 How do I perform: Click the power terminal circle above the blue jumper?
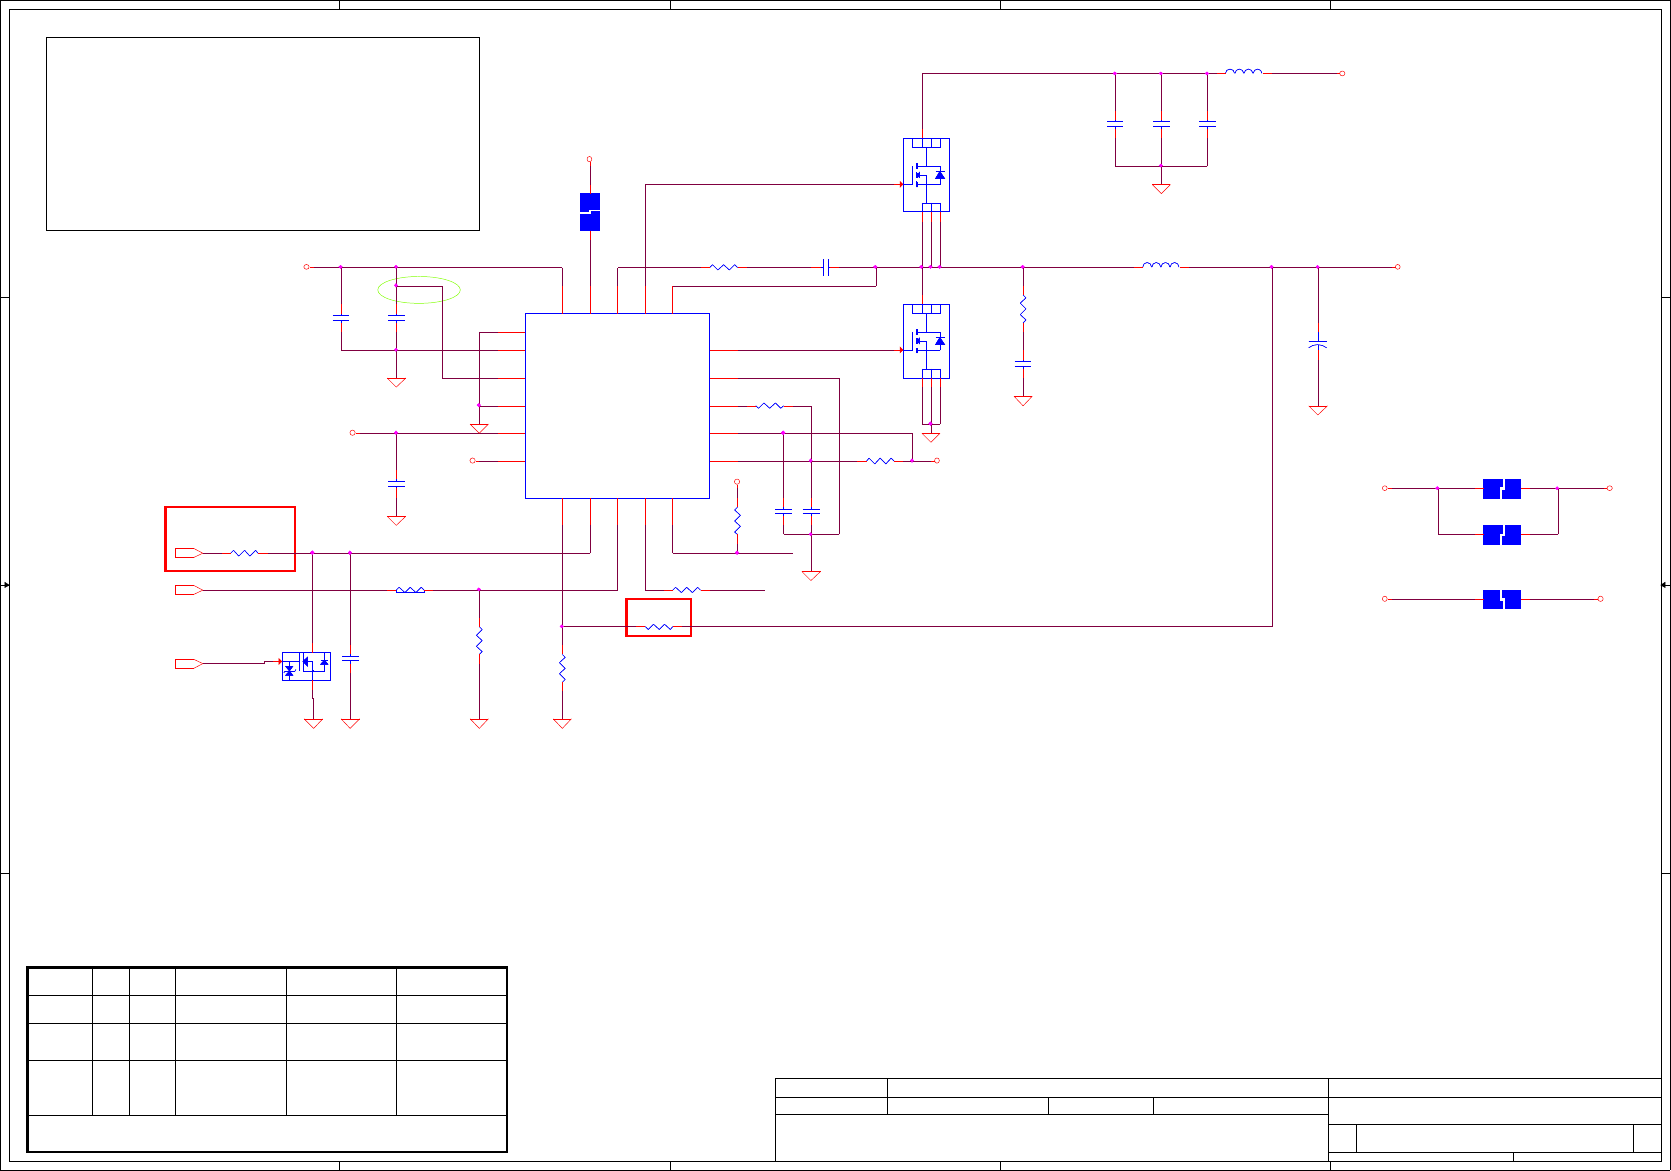tap(590, 159)
